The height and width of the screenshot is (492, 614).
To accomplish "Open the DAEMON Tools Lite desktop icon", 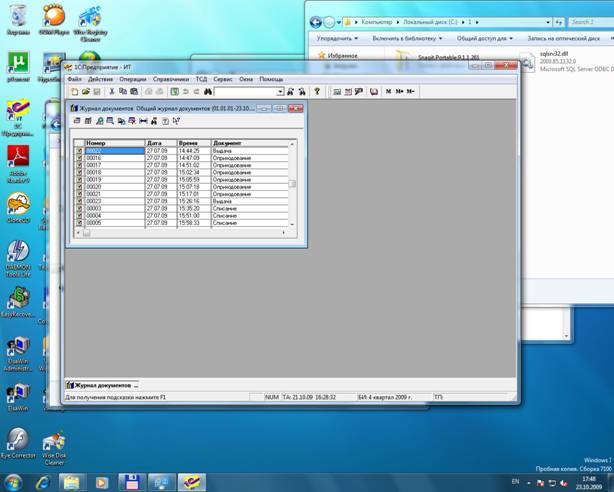I will (x=18, y=259).
